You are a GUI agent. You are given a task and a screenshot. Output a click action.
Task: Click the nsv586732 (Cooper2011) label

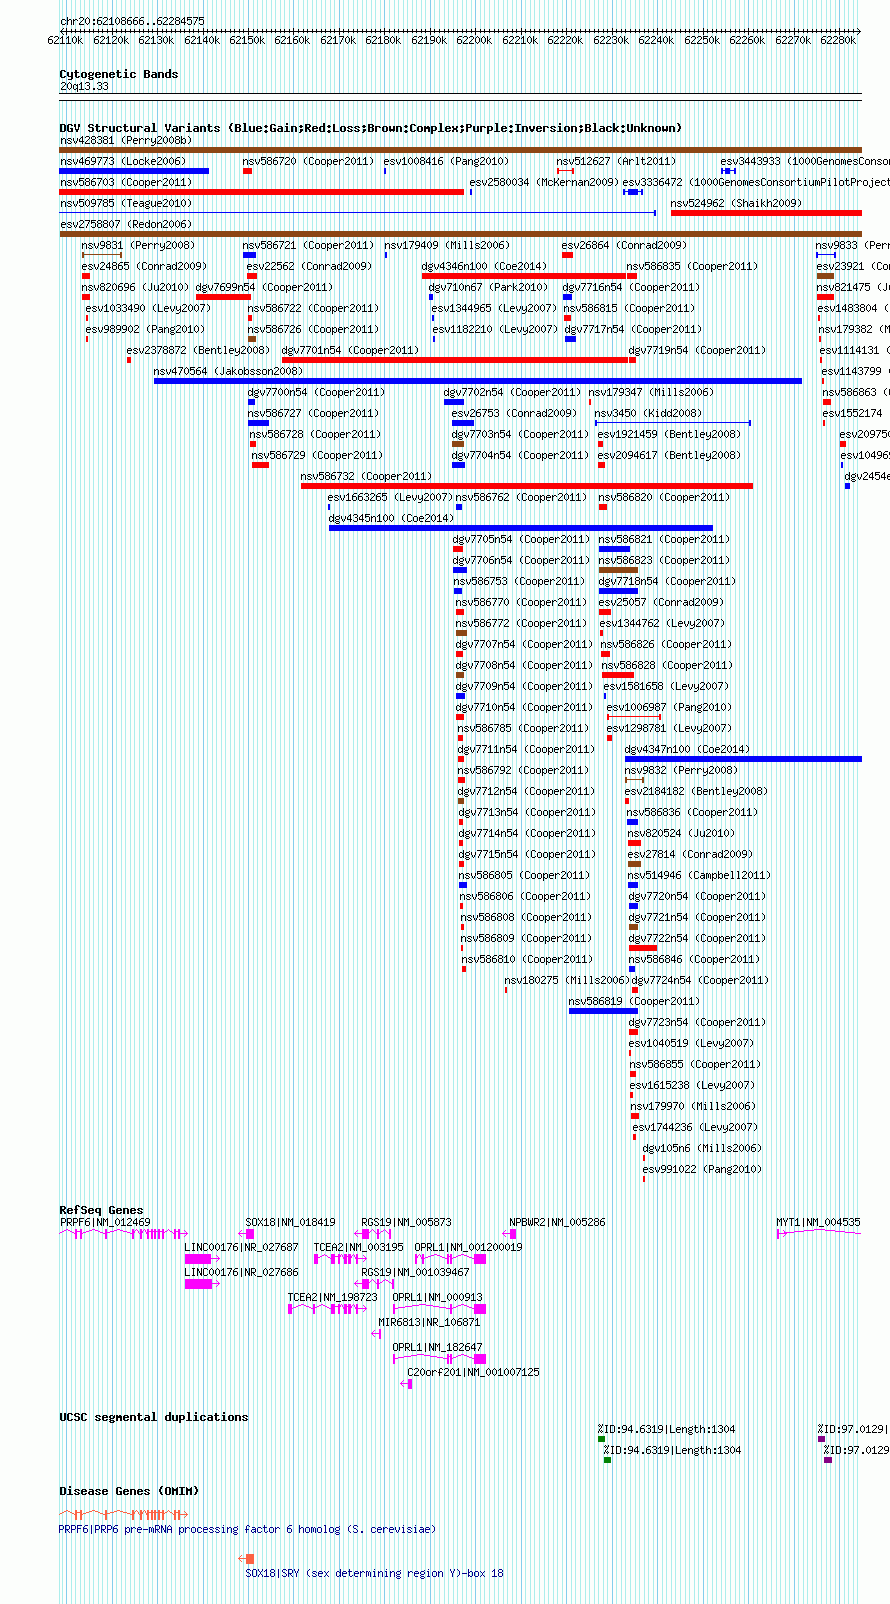click(366, 476)
